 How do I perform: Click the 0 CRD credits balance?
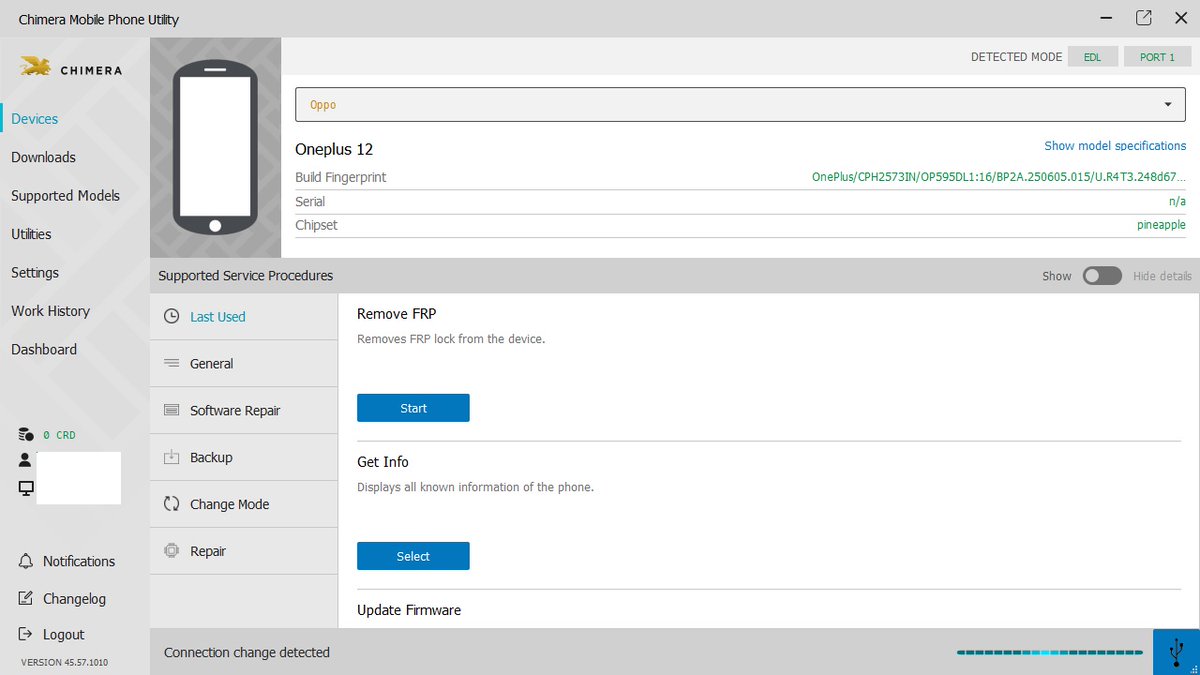click(x=59, y=435)
